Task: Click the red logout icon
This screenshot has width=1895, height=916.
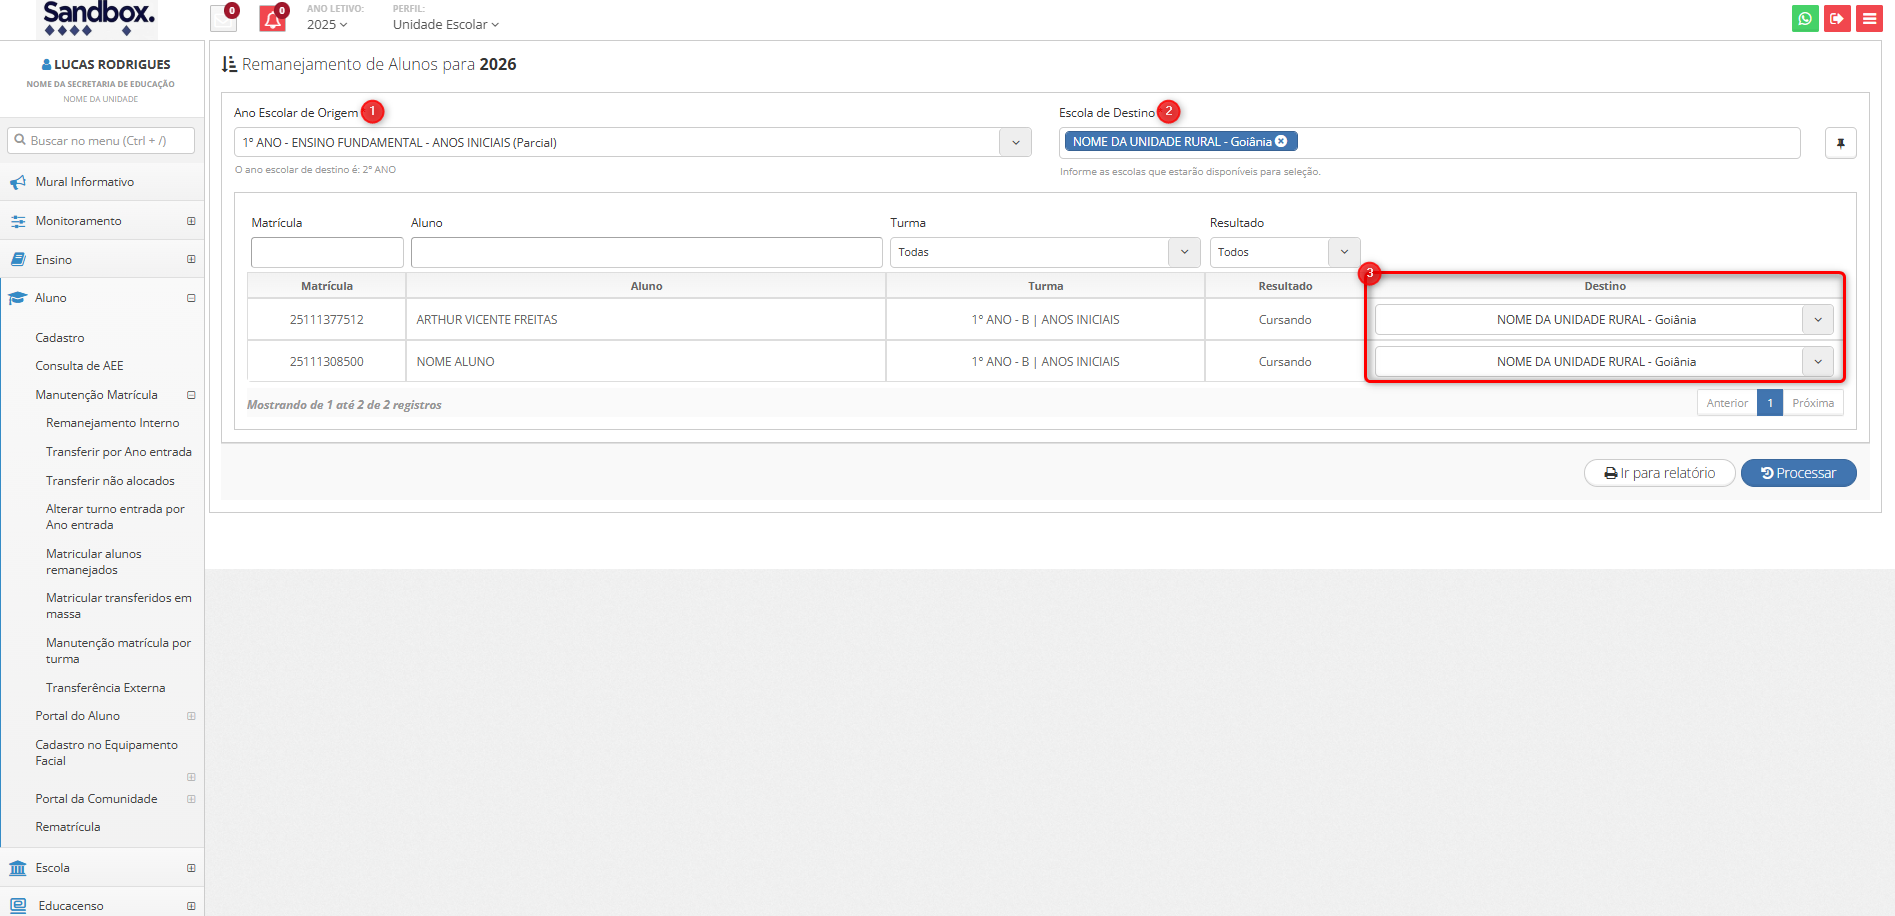Action: (x=1837, y=18)
